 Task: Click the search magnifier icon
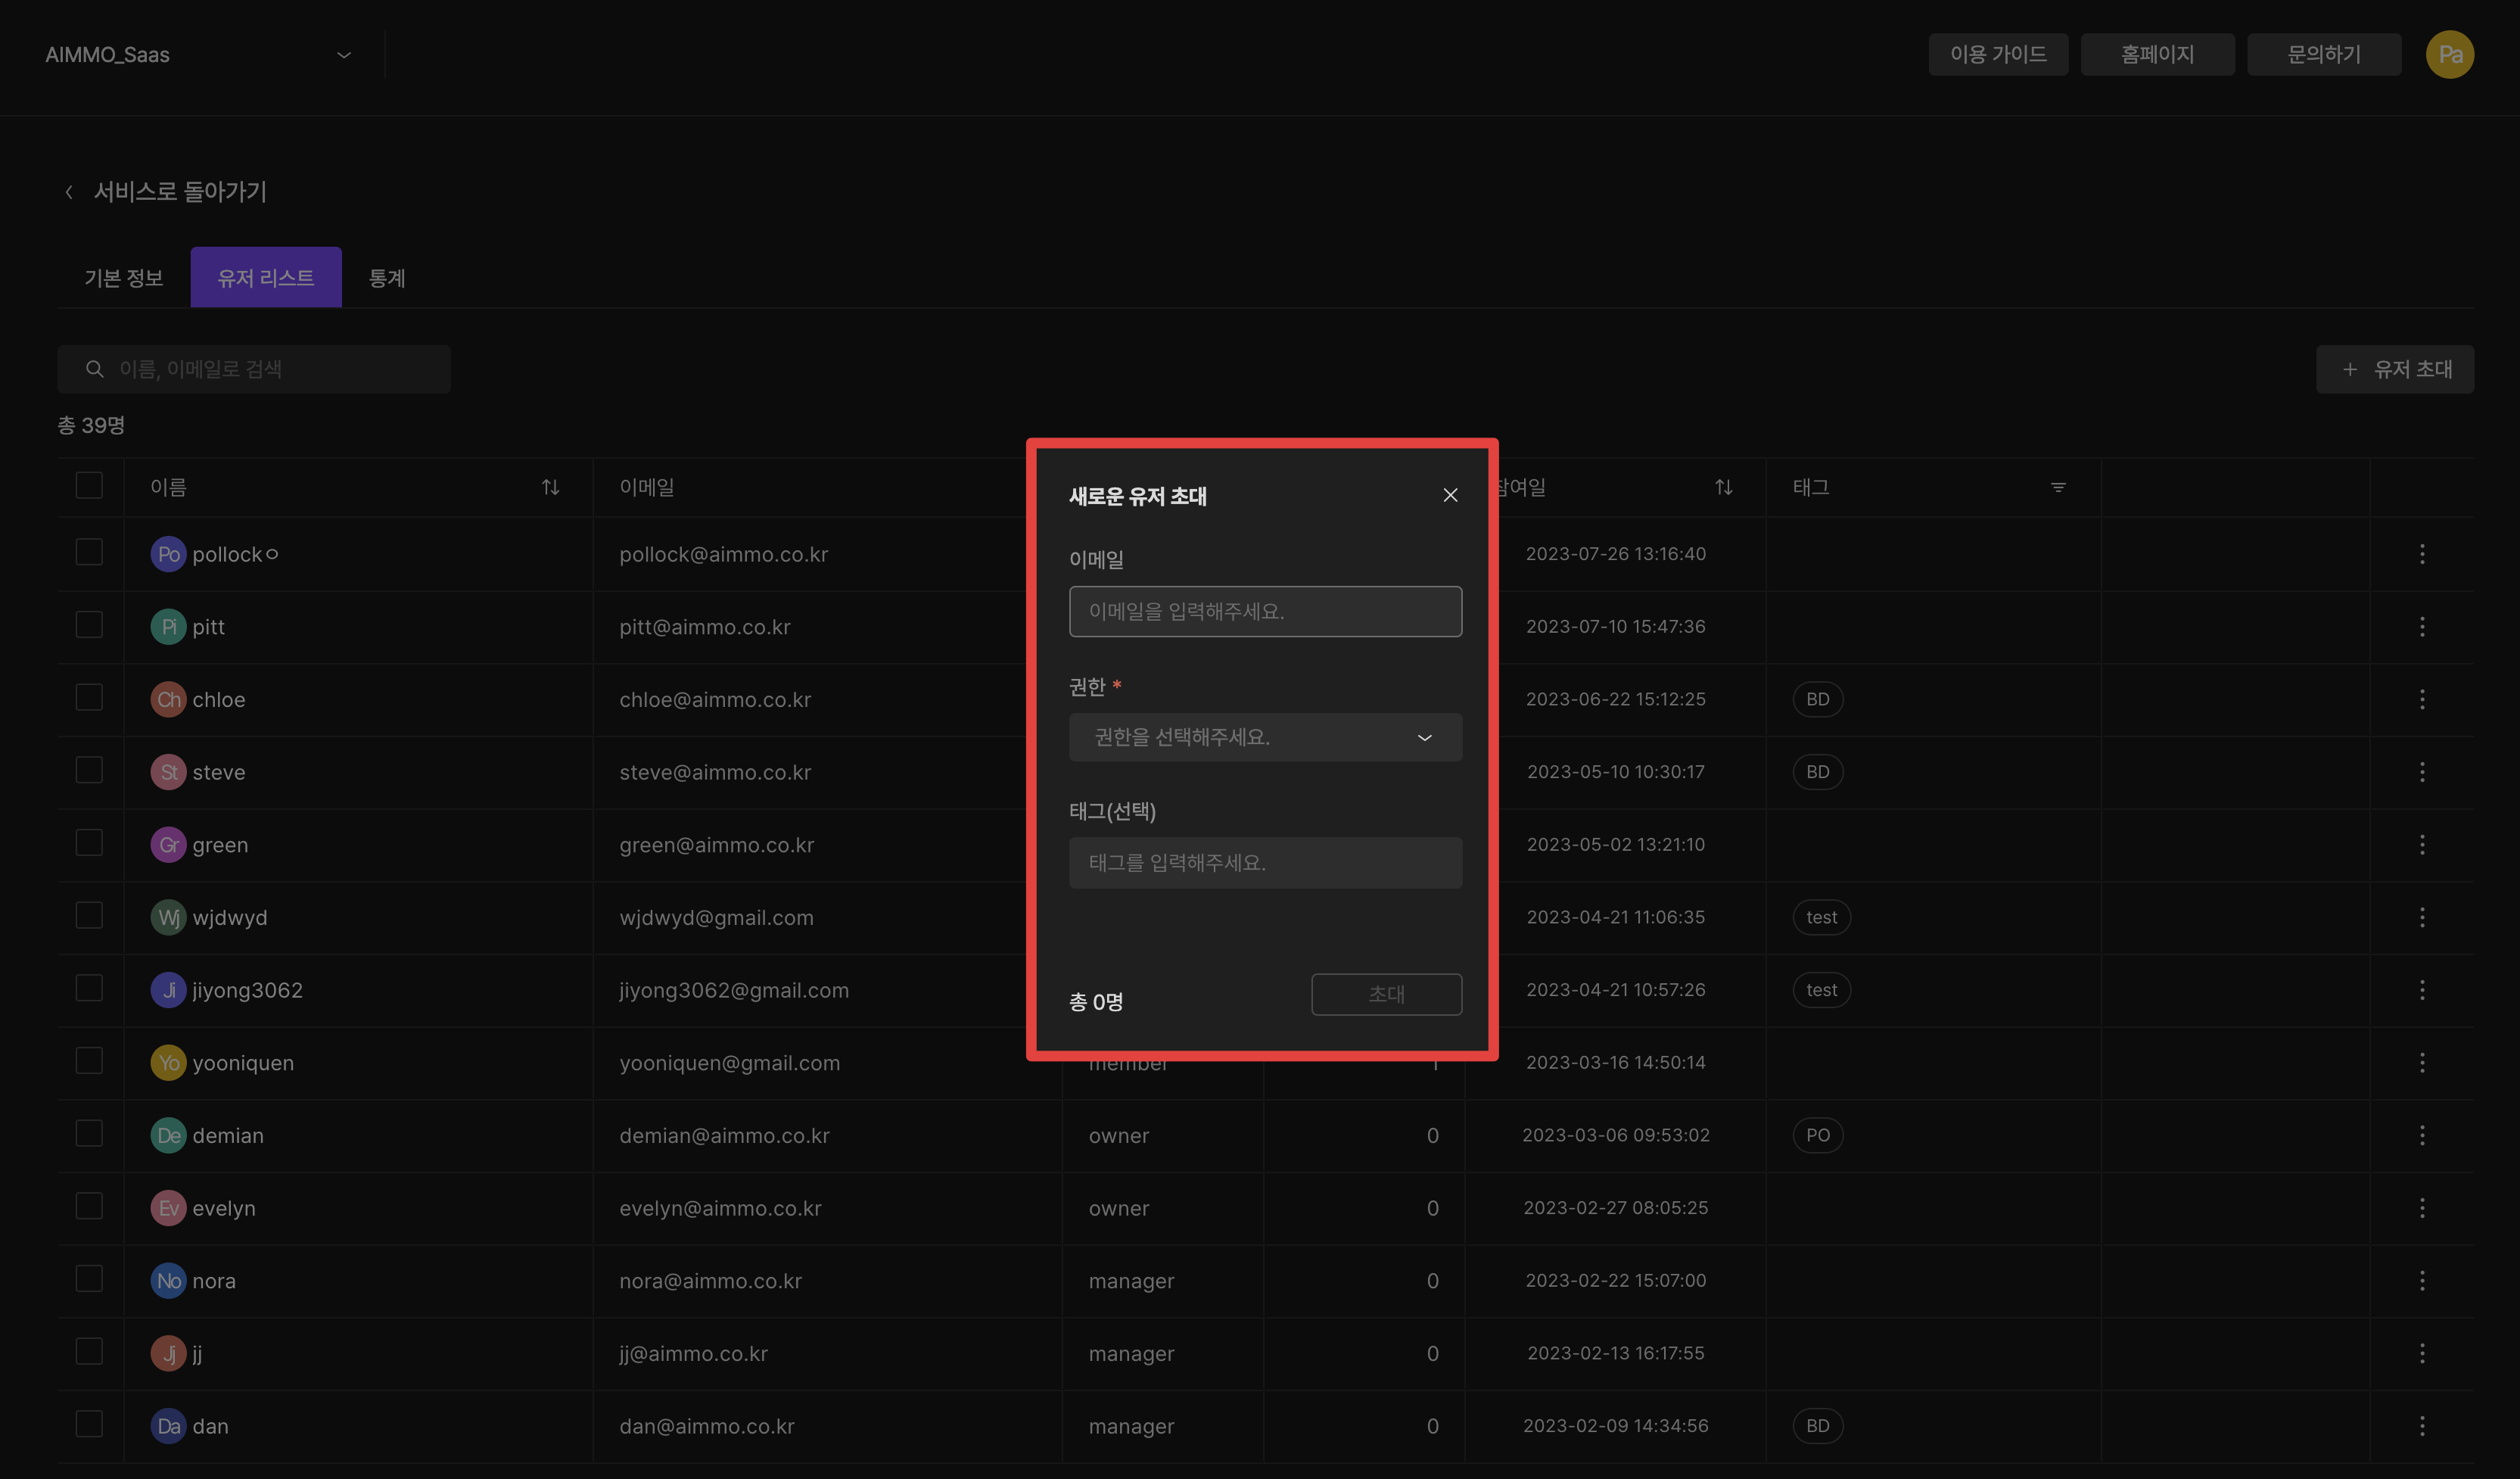coord(94,369)
